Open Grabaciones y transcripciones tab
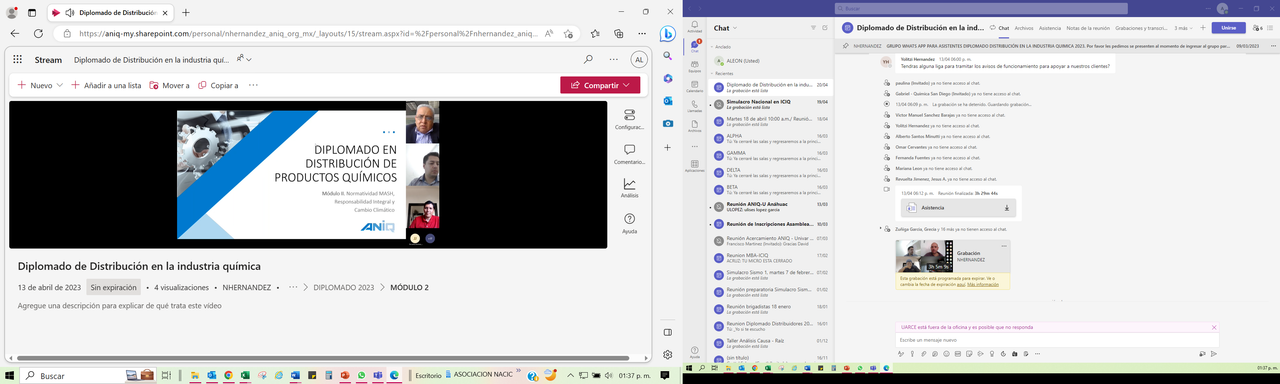This screenshot has width=1280, height=384. pyautogui.click(x=1142, y=28)
